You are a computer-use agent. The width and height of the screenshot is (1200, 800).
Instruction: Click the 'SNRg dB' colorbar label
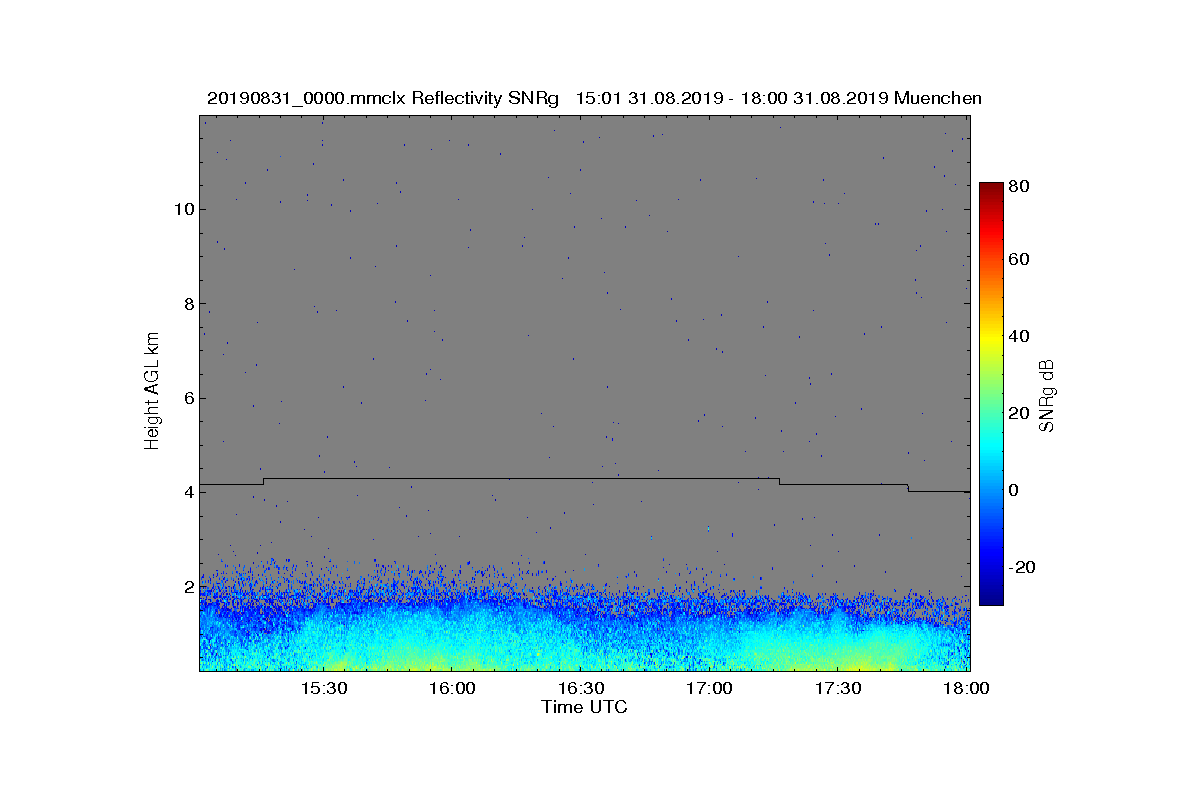[x=1047, y=396]
